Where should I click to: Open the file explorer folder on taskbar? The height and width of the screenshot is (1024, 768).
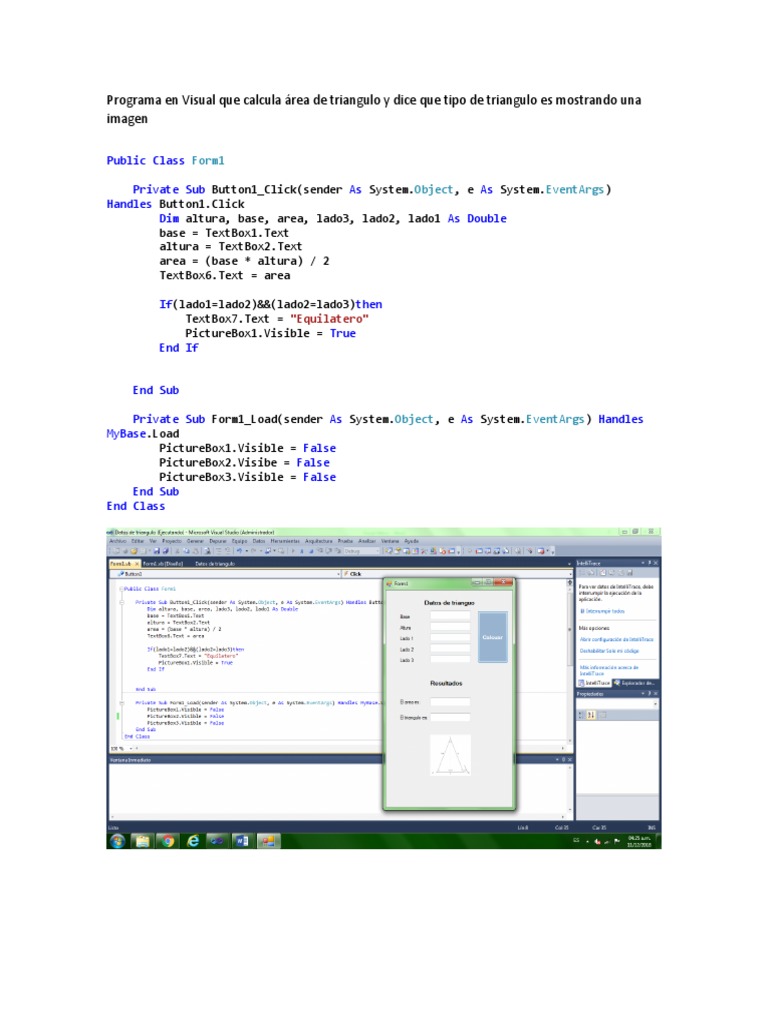[x=142, y=840]
